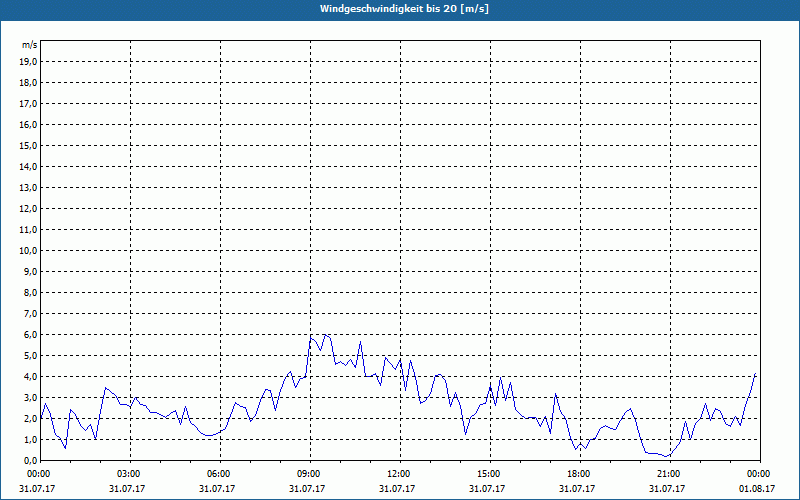Click the 18:00 time axis label

tap(580, 474)
